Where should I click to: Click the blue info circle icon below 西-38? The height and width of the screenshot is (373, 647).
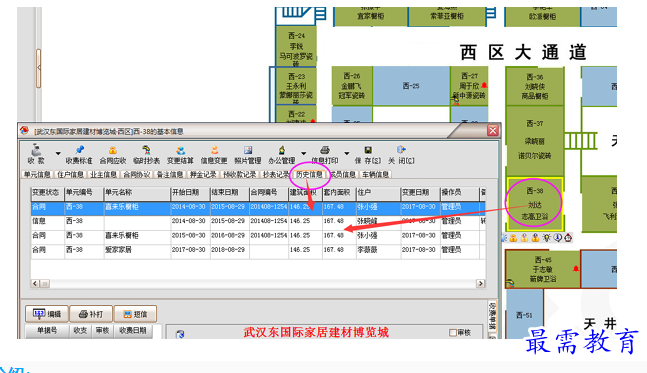coord(557,238)
